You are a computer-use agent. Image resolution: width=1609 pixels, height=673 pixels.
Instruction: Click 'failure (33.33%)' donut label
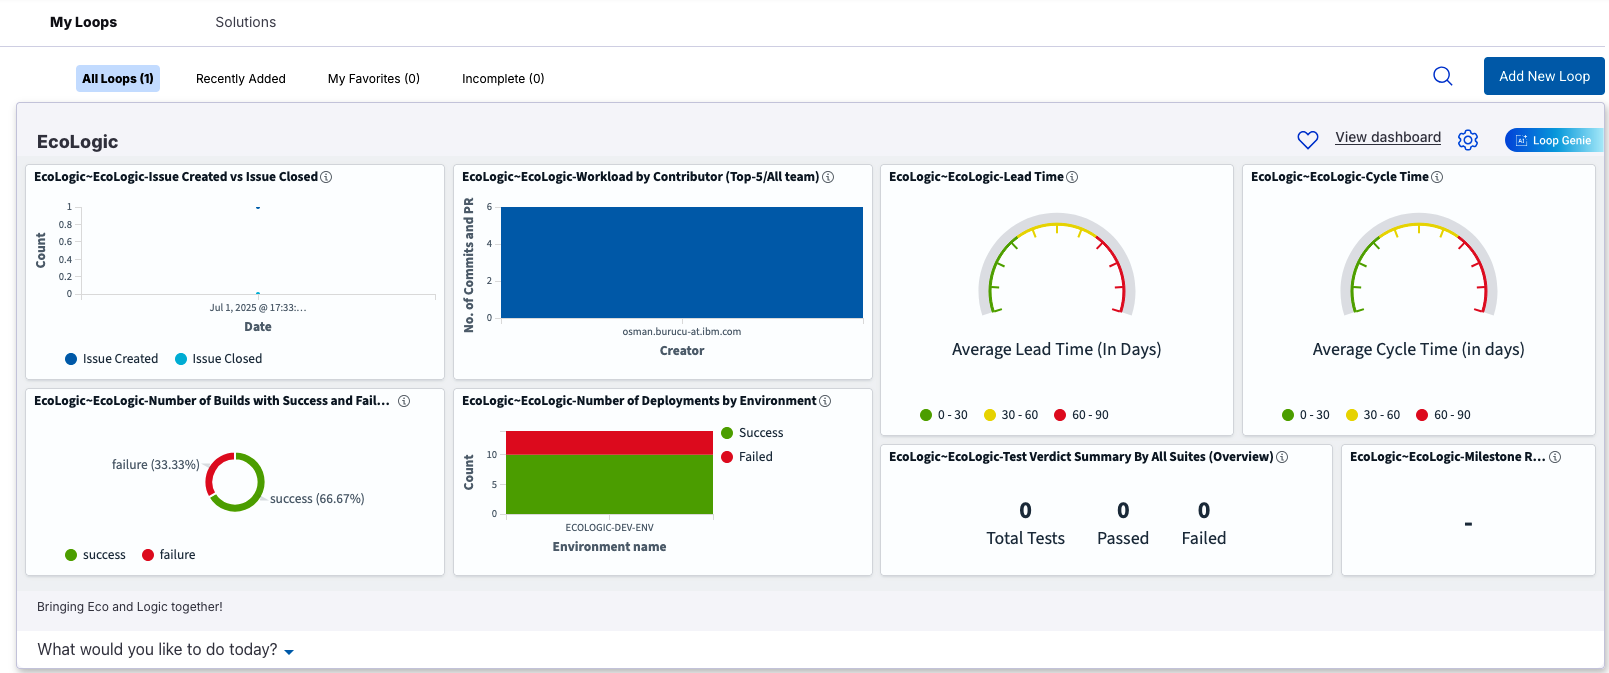155,465
